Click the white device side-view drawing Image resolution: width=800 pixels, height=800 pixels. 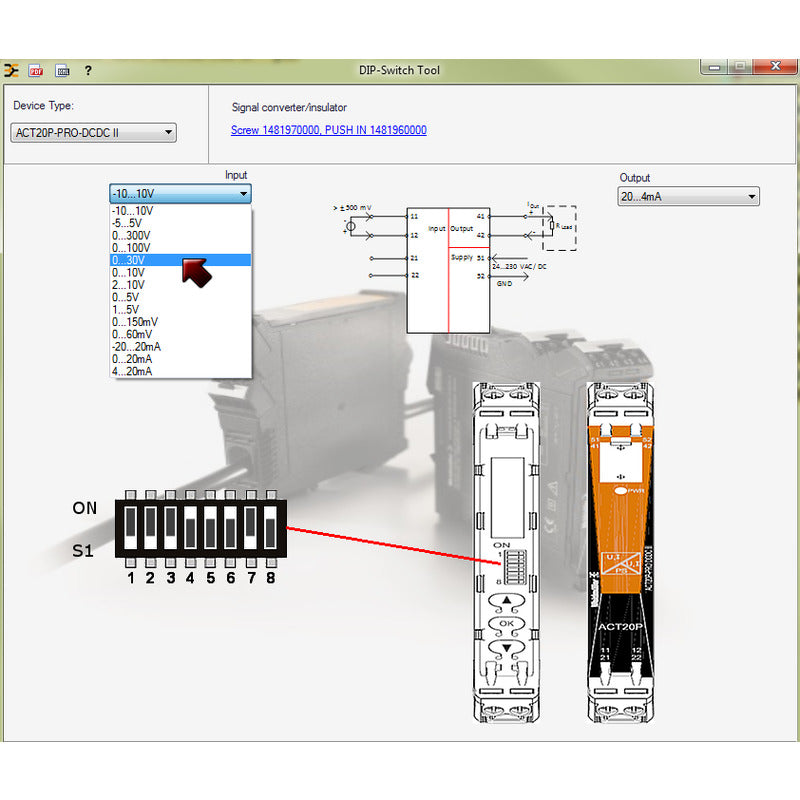tap(506, 552)
